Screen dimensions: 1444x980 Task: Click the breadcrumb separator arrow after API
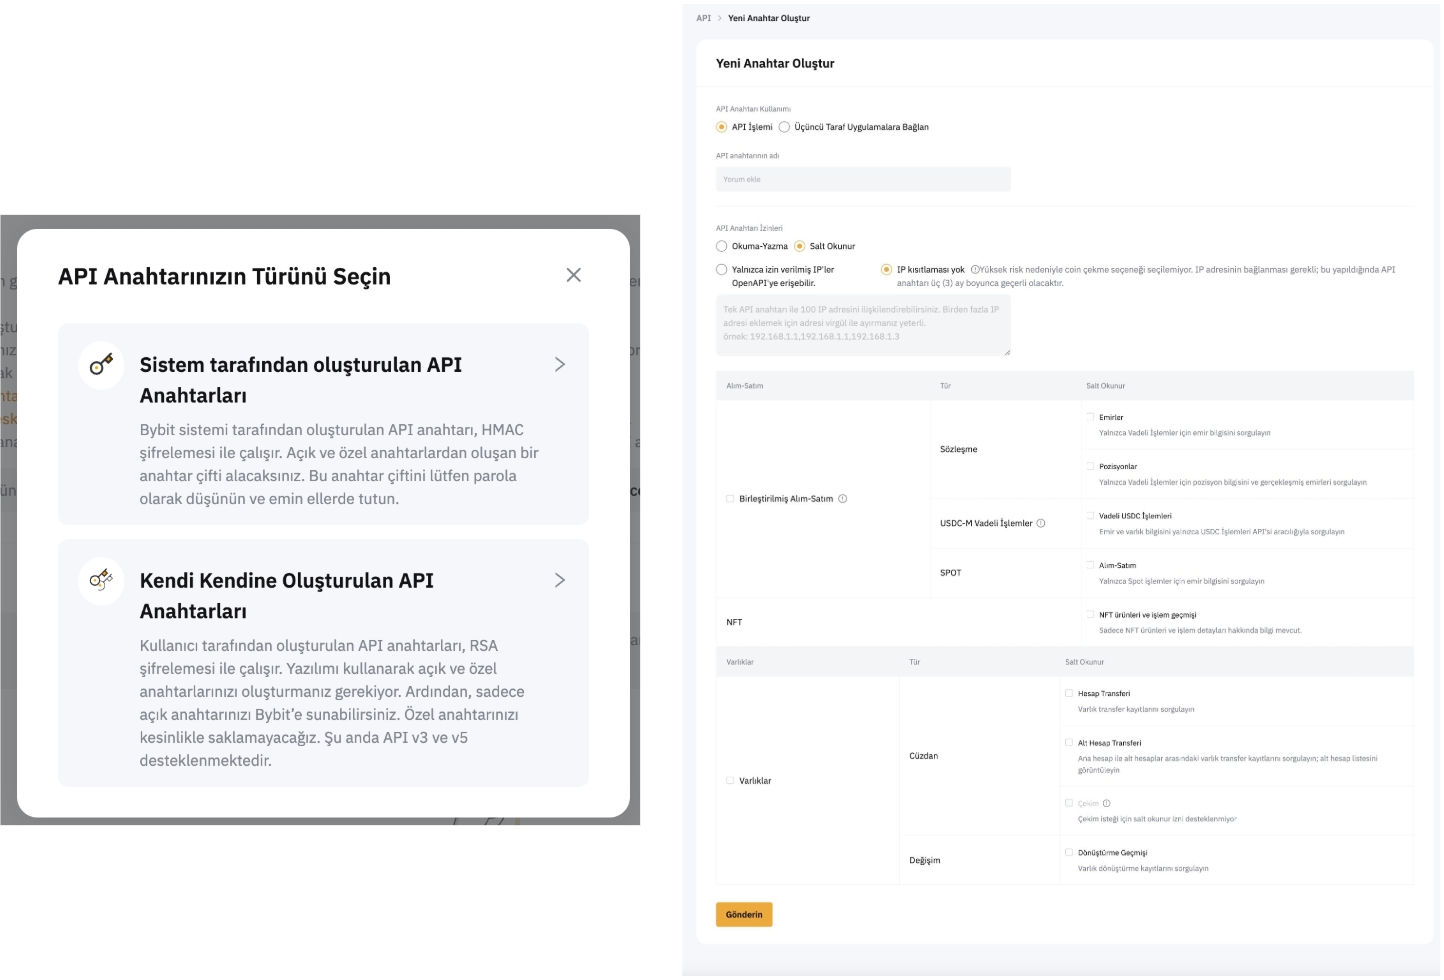point(719,18)
